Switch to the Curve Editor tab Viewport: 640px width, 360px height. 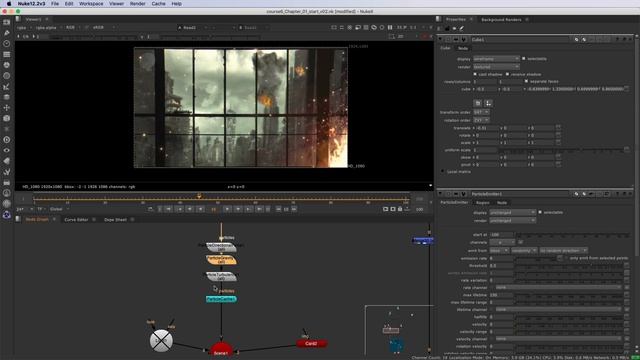click(76, 220)
